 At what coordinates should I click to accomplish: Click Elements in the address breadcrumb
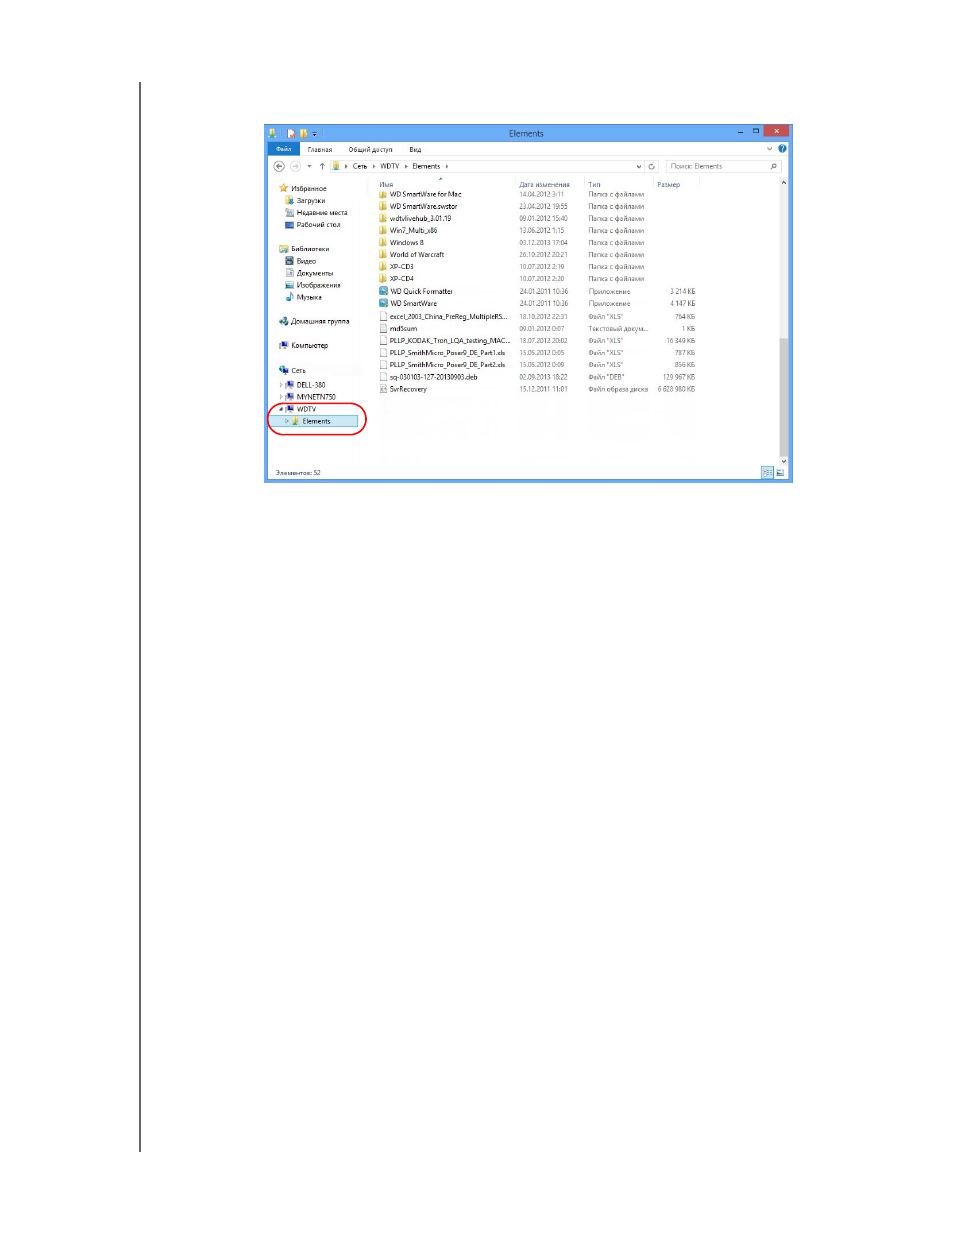point(426,166)
